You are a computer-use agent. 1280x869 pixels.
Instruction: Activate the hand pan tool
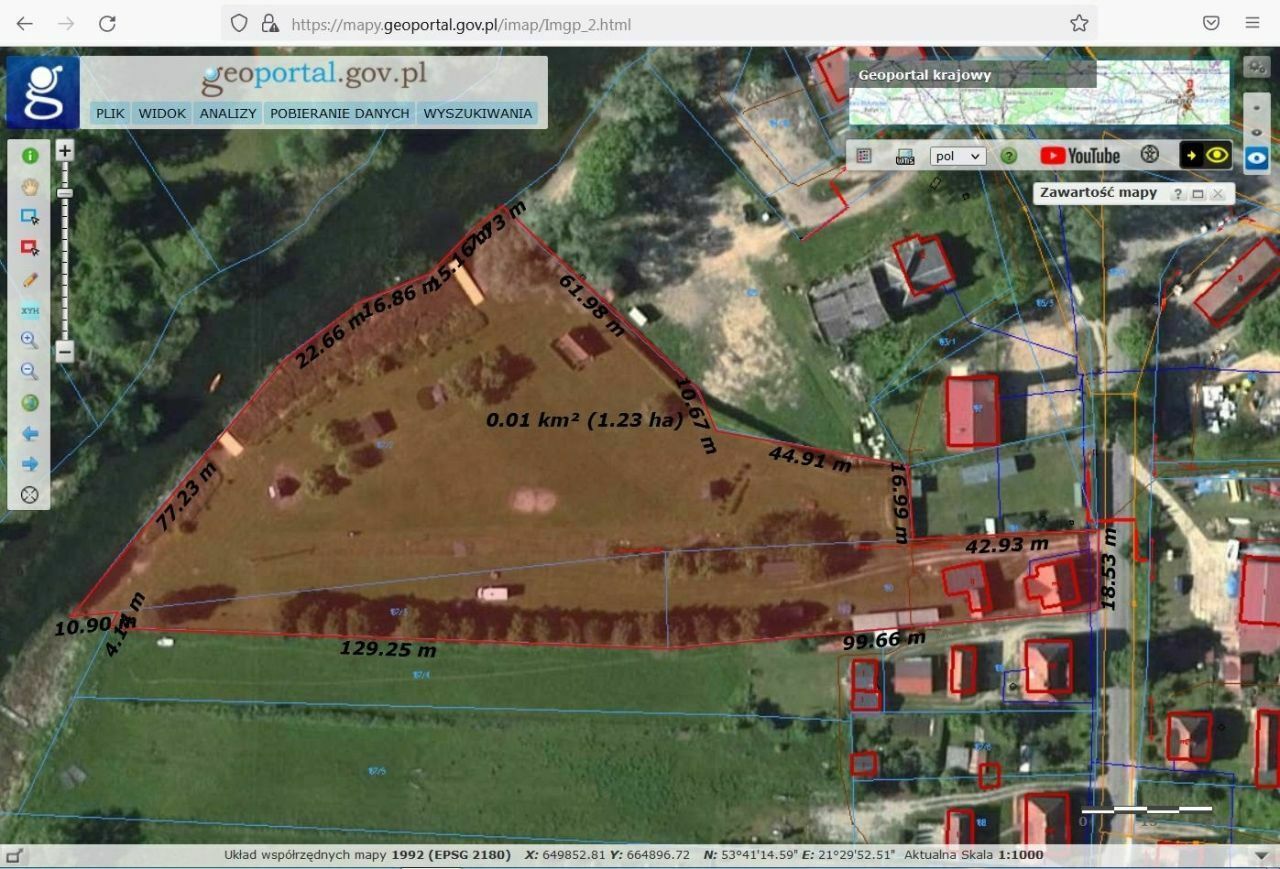30,186
